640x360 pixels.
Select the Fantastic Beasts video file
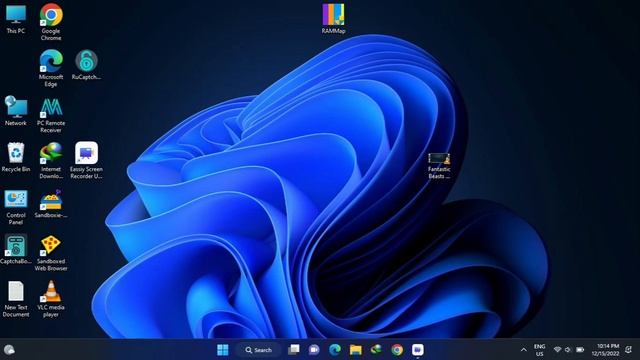coord(439,165)
